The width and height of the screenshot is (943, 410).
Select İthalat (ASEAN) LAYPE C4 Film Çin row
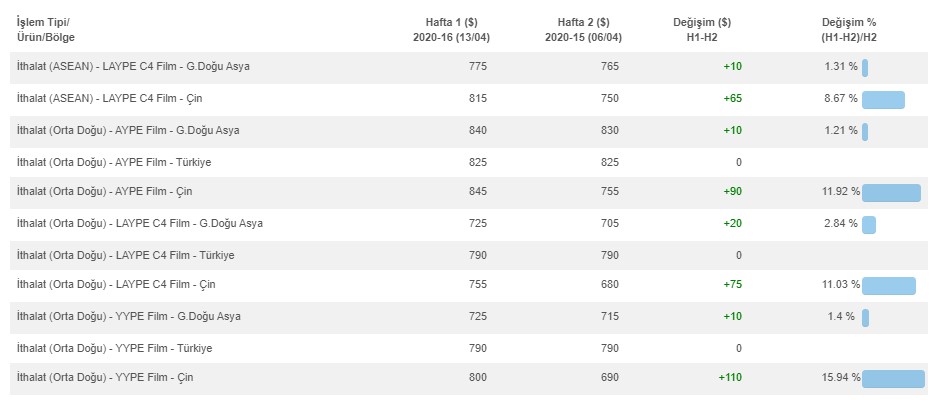[x=468, y=99]
